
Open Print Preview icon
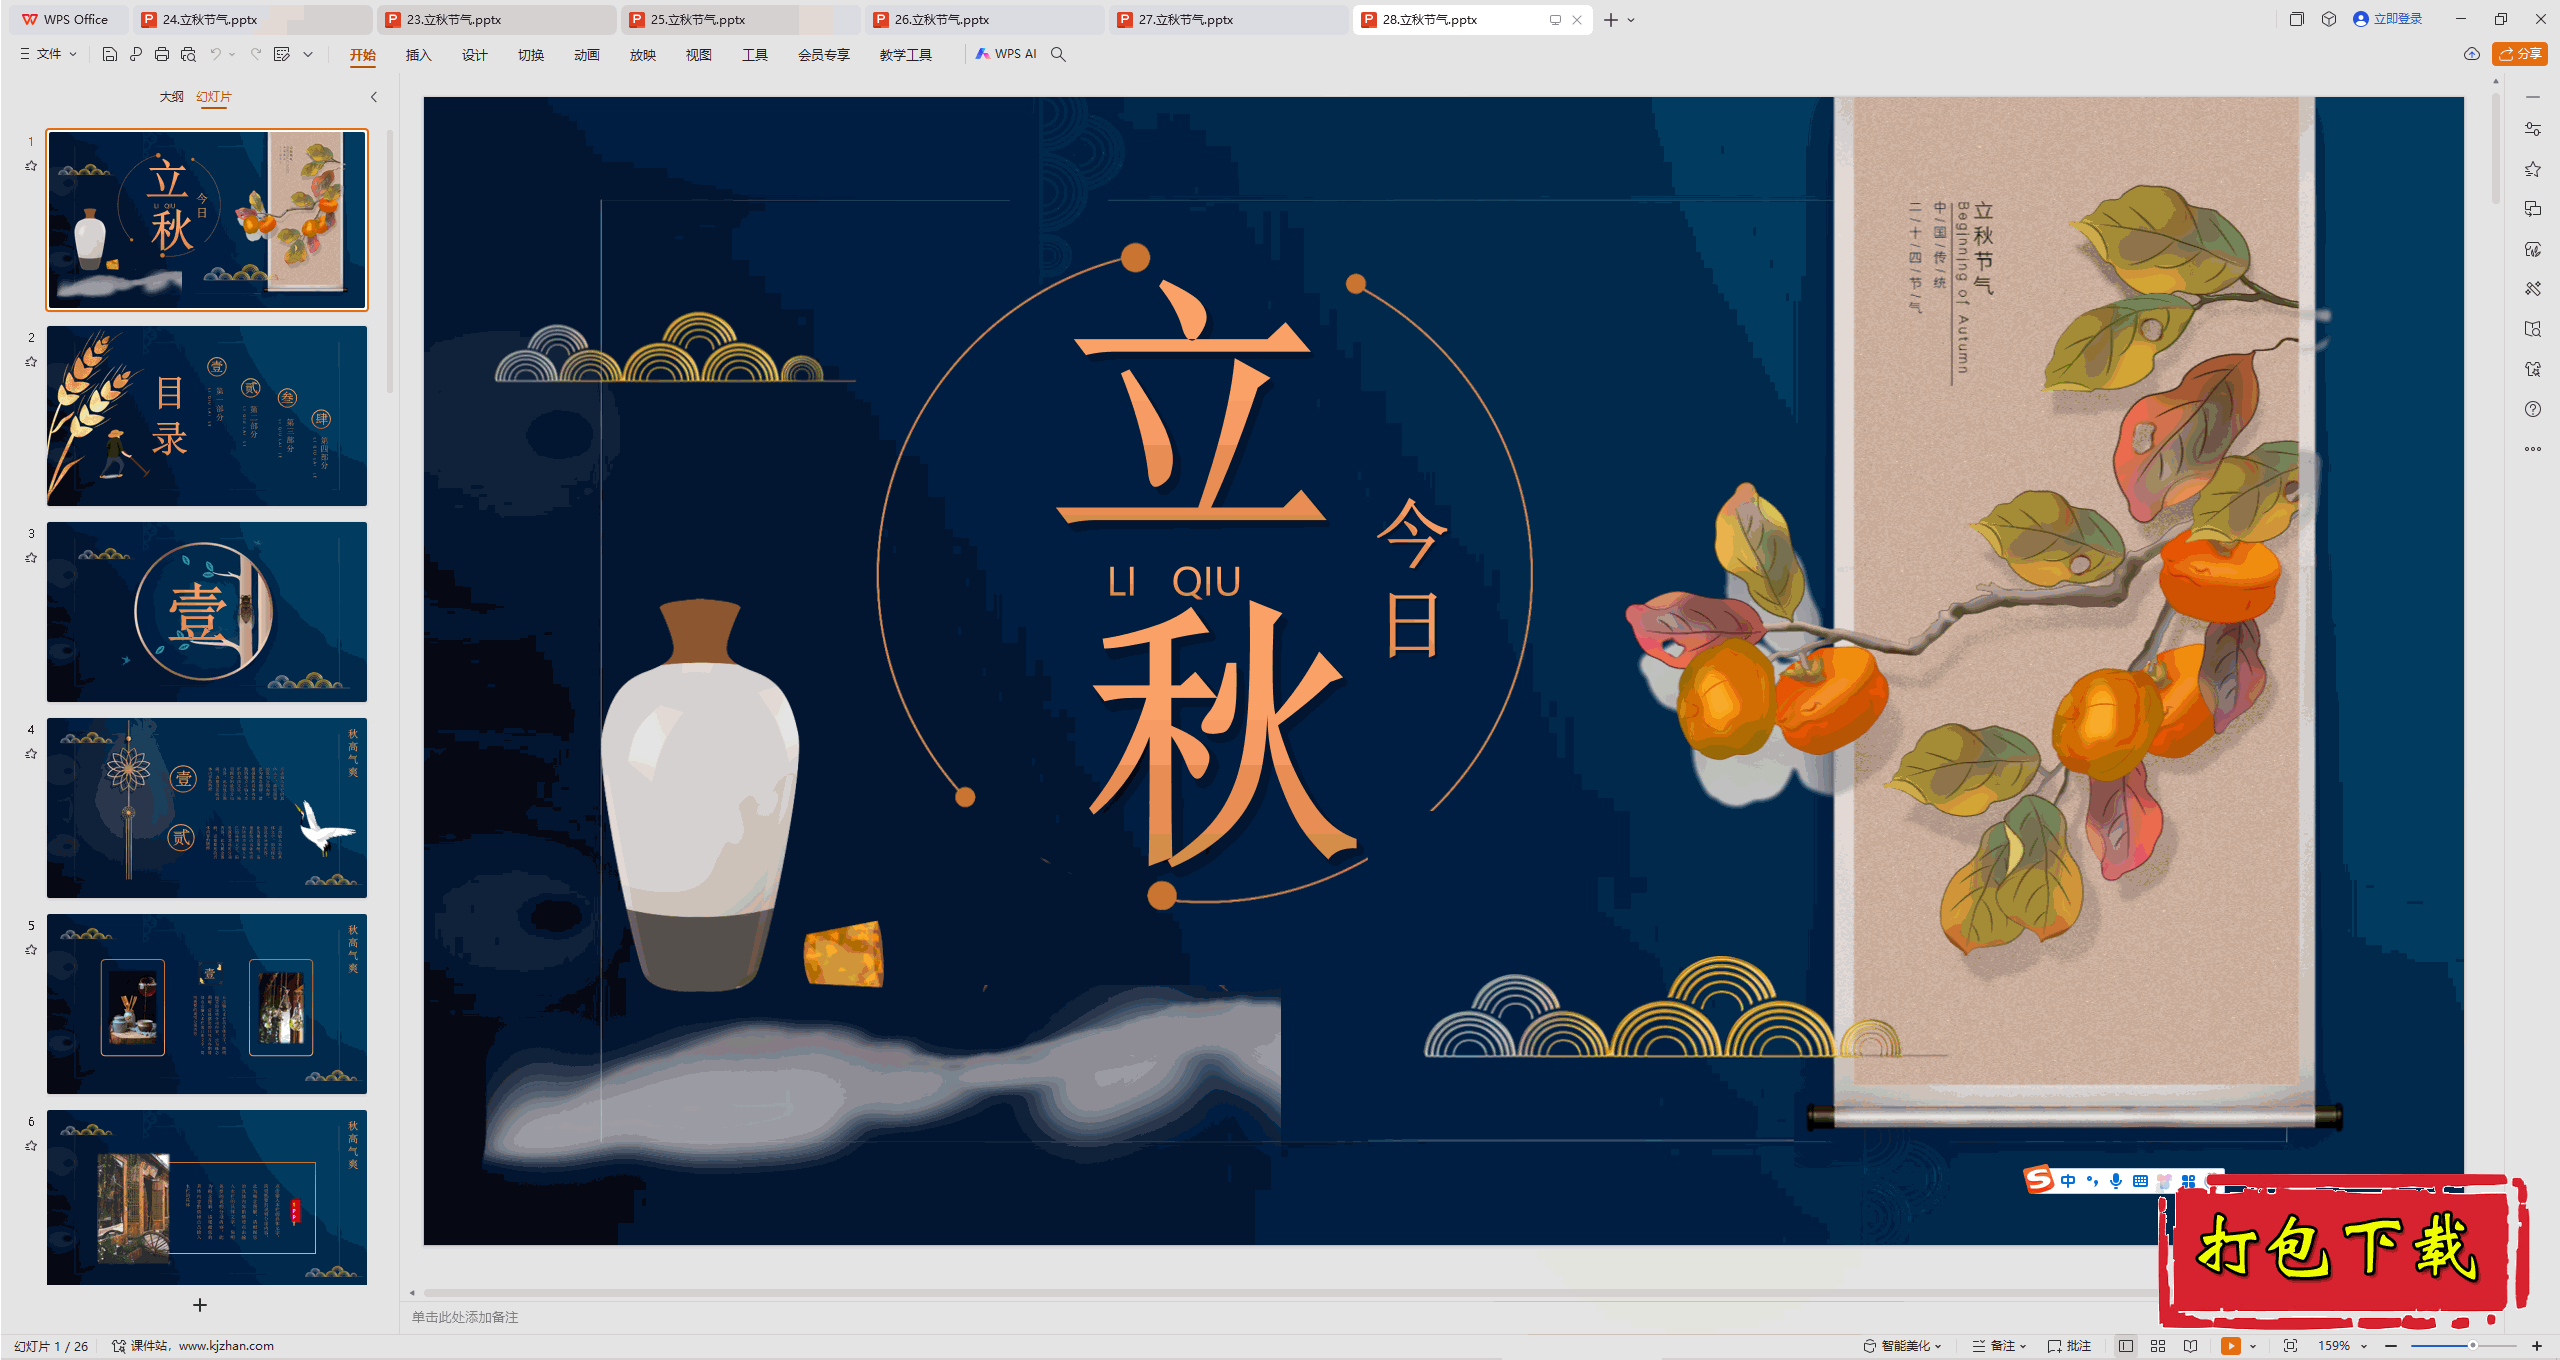[x=188, y=54]
